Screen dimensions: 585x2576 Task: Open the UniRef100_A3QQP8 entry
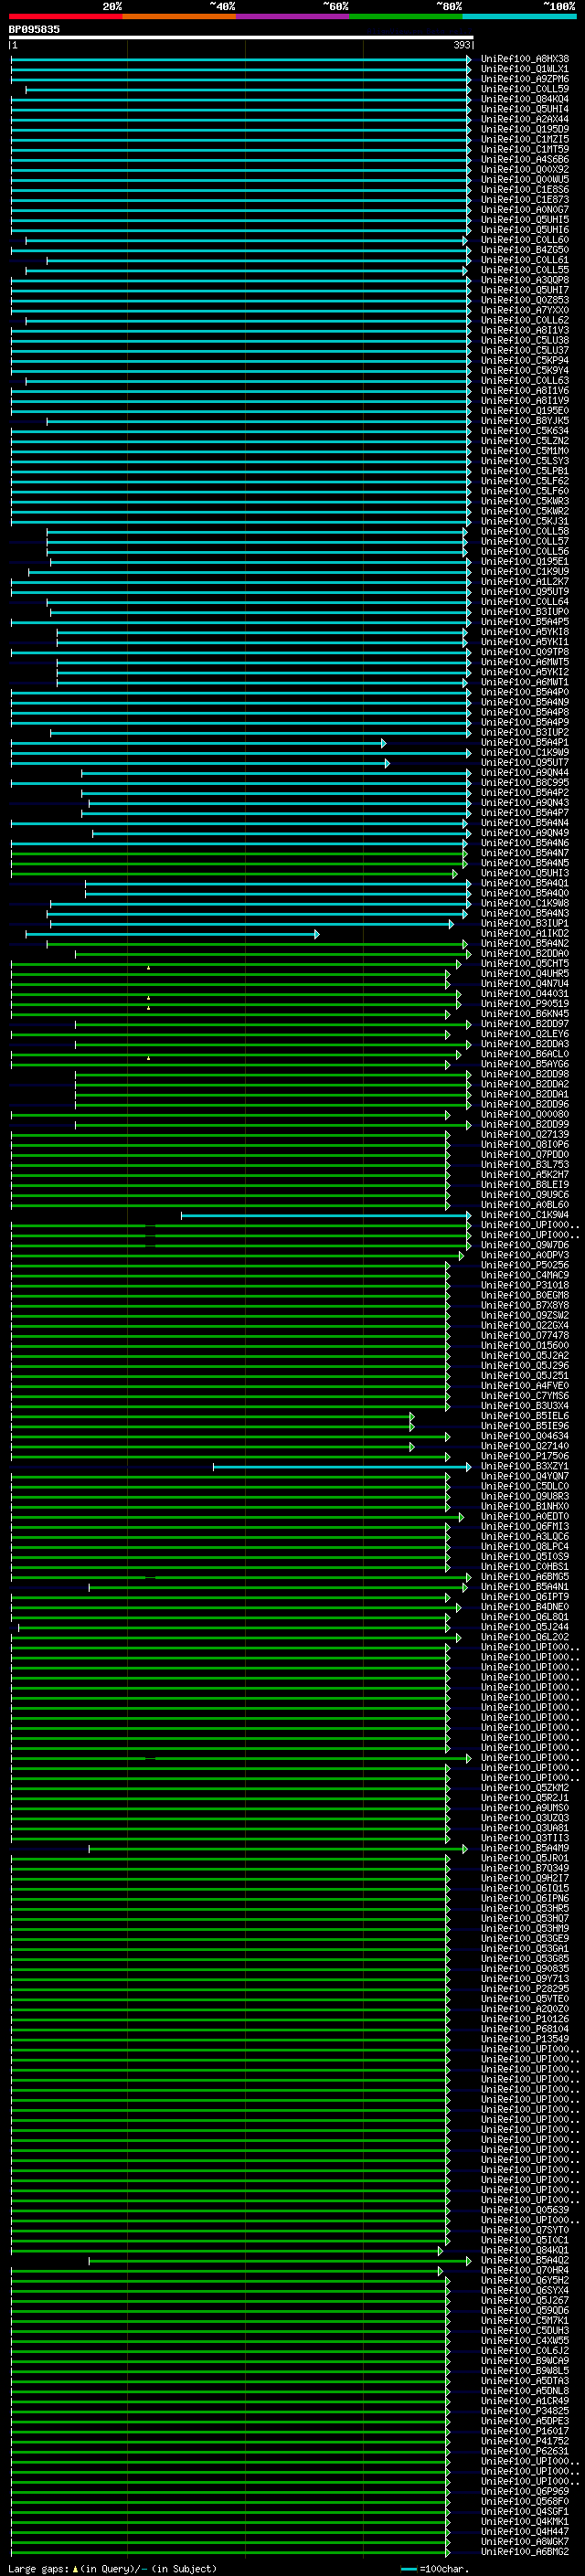click(x=524, y=280)
